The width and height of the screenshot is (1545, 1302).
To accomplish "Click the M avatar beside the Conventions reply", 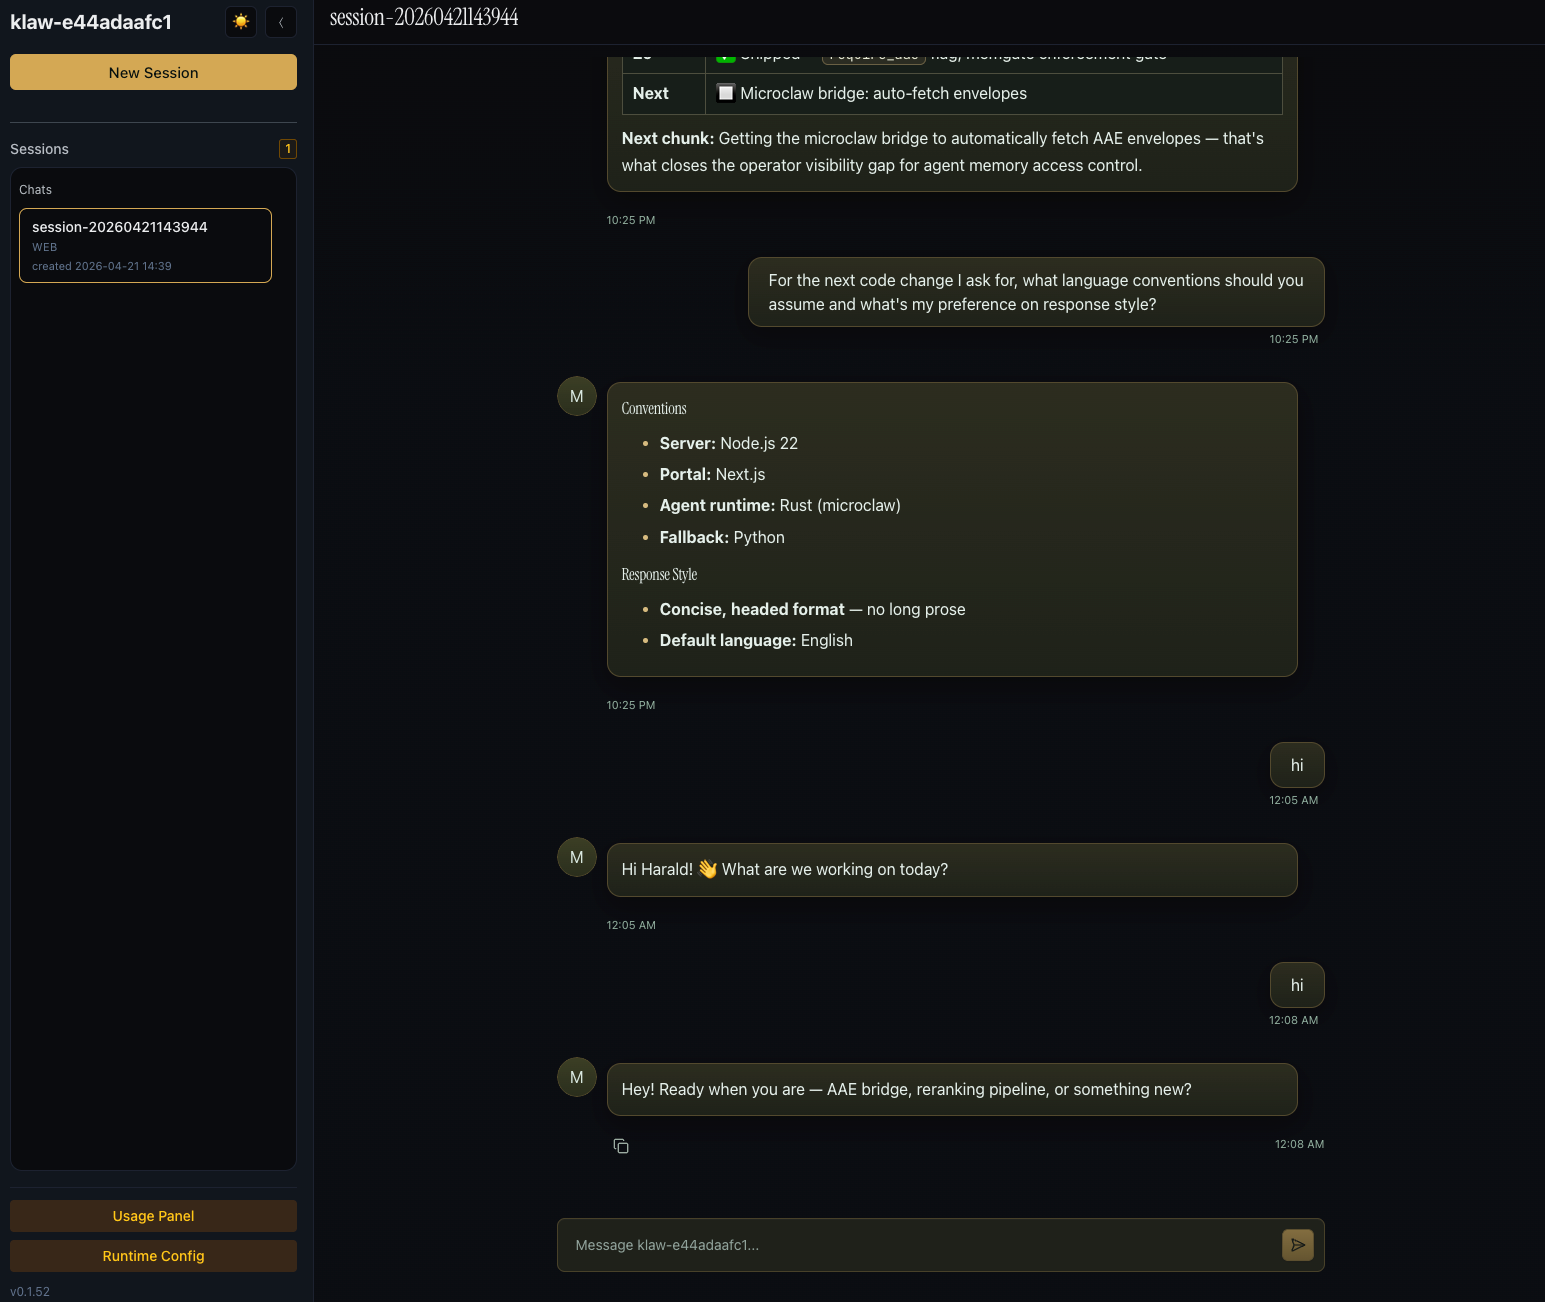I will click(x=576, y=396).
